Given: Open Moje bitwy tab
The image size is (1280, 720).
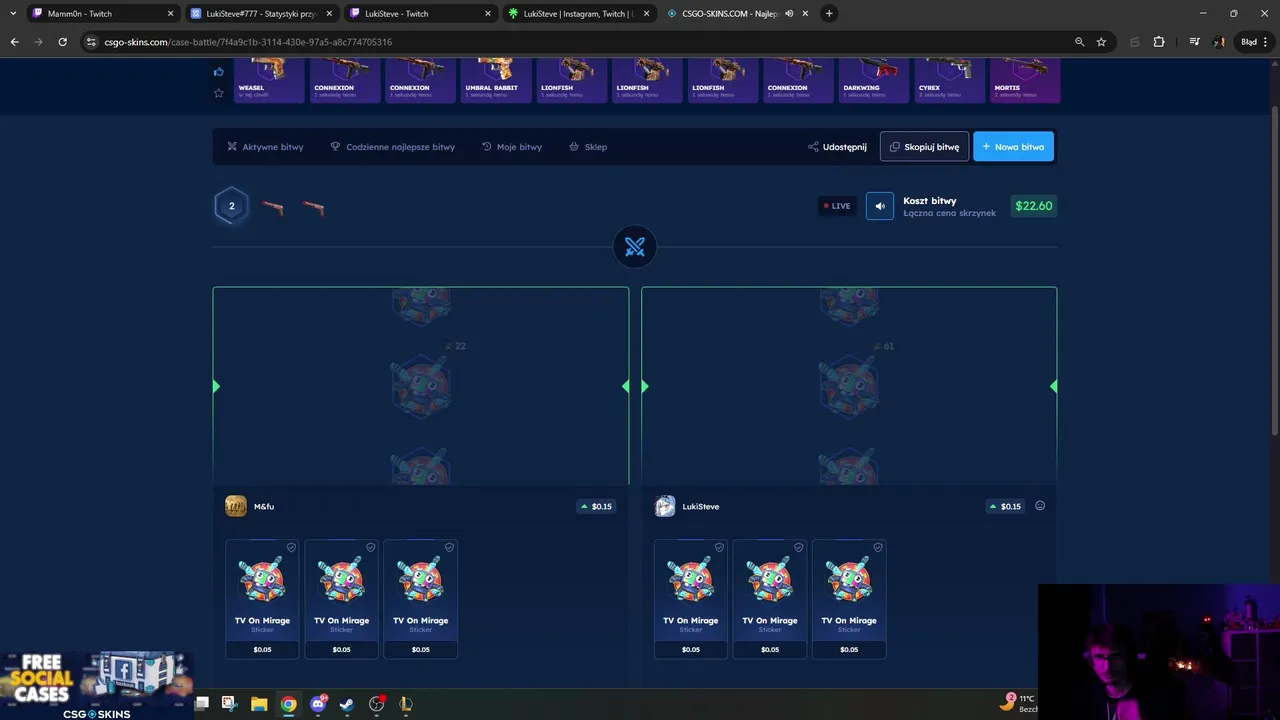Looking at the screenshot, I should click(x=512, y=147).
